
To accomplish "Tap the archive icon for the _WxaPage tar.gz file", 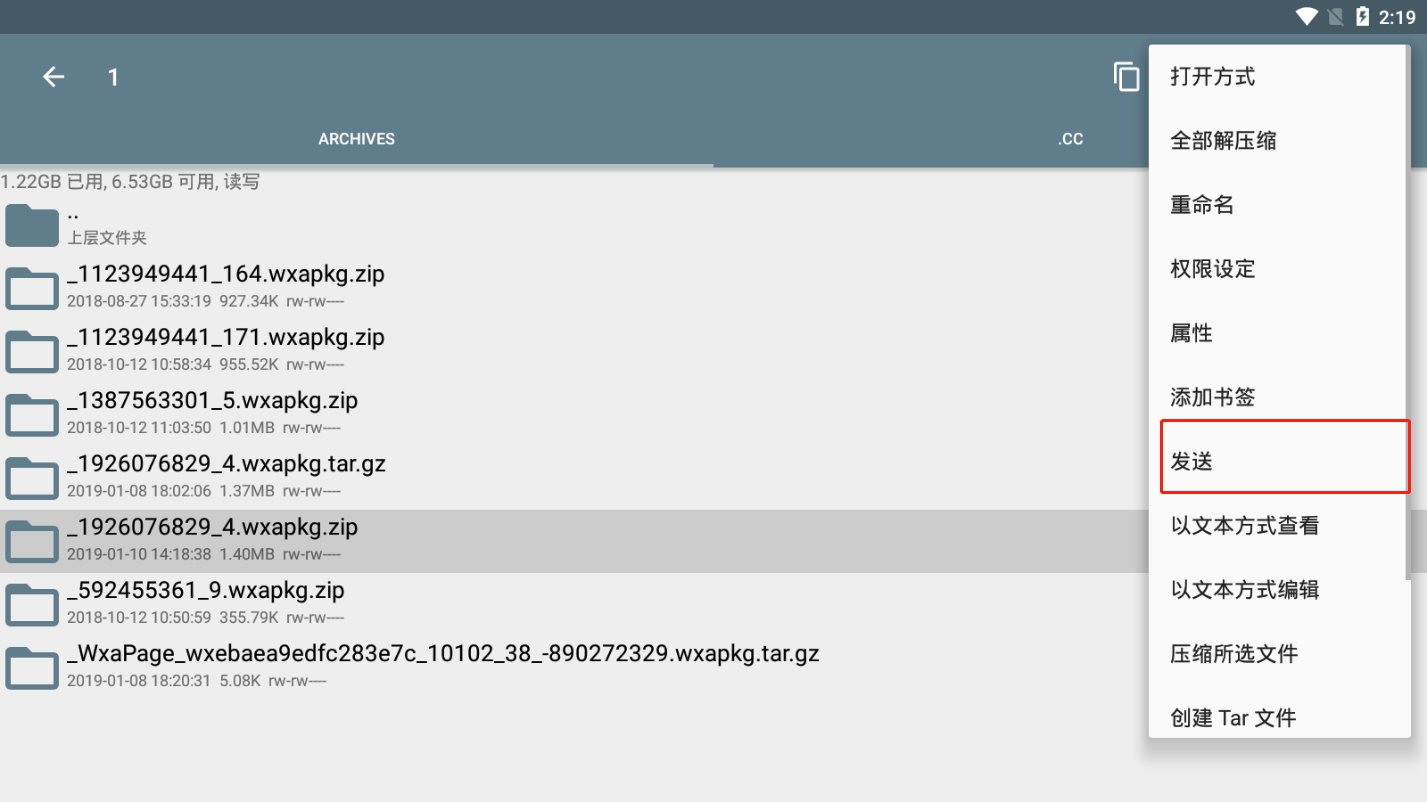I will point(32,668).
